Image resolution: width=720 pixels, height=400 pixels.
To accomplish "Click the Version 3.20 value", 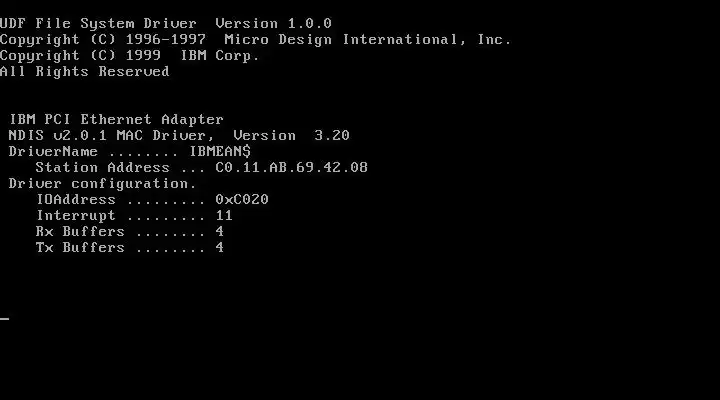I will point(291,135).
